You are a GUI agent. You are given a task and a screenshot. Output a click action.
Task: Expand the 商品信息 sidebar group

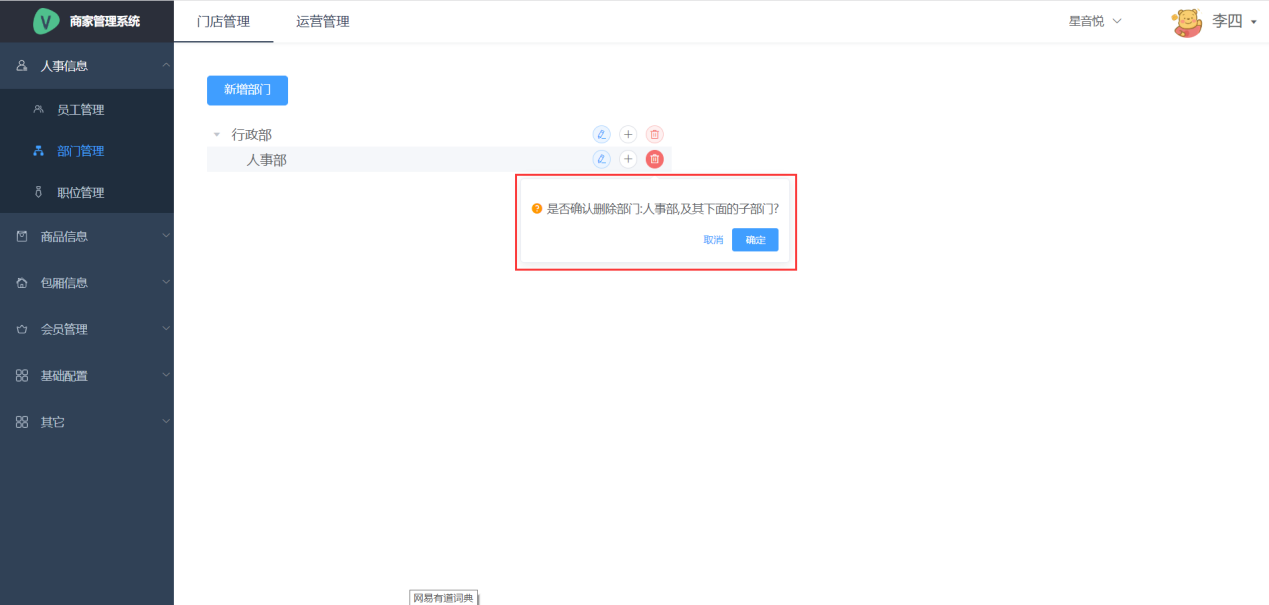coord(166,237)
